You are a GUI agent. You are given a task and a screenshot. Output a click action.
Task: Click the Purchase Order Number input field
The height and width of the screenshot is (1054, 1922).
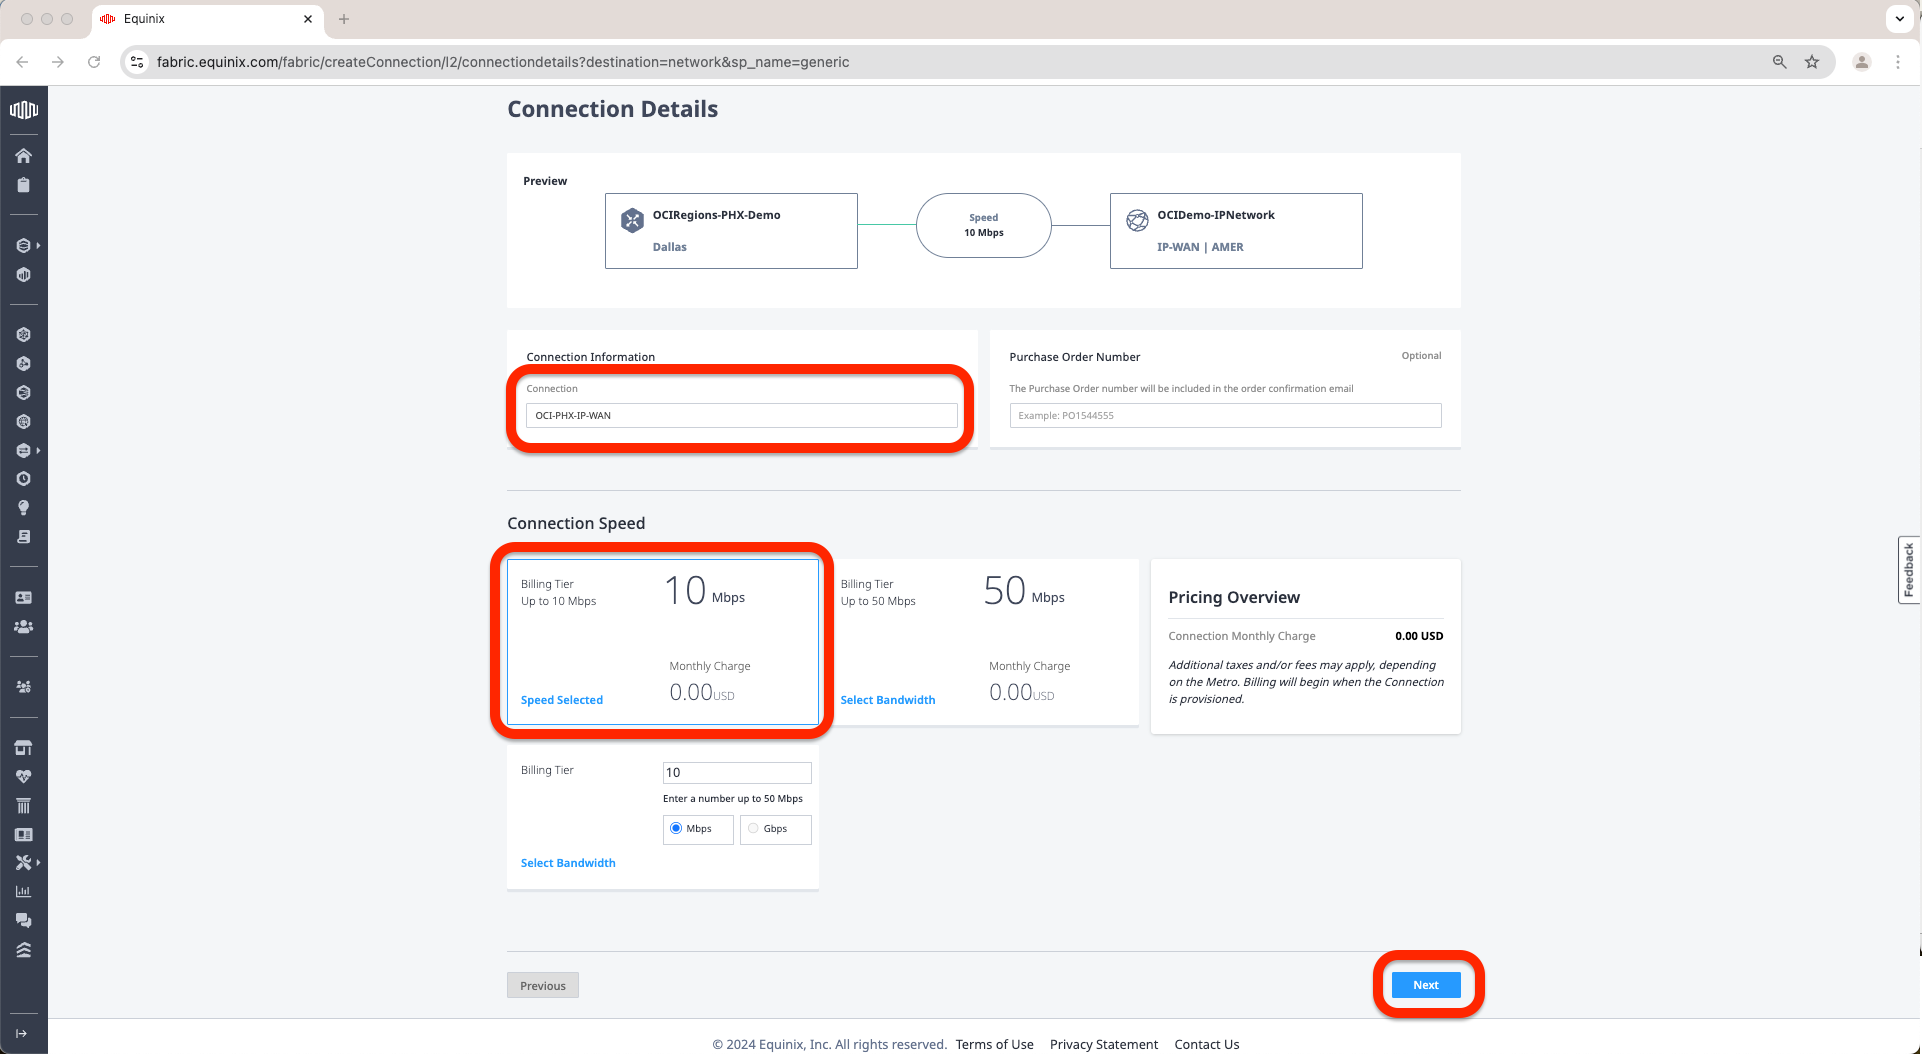pos(1225,415)
